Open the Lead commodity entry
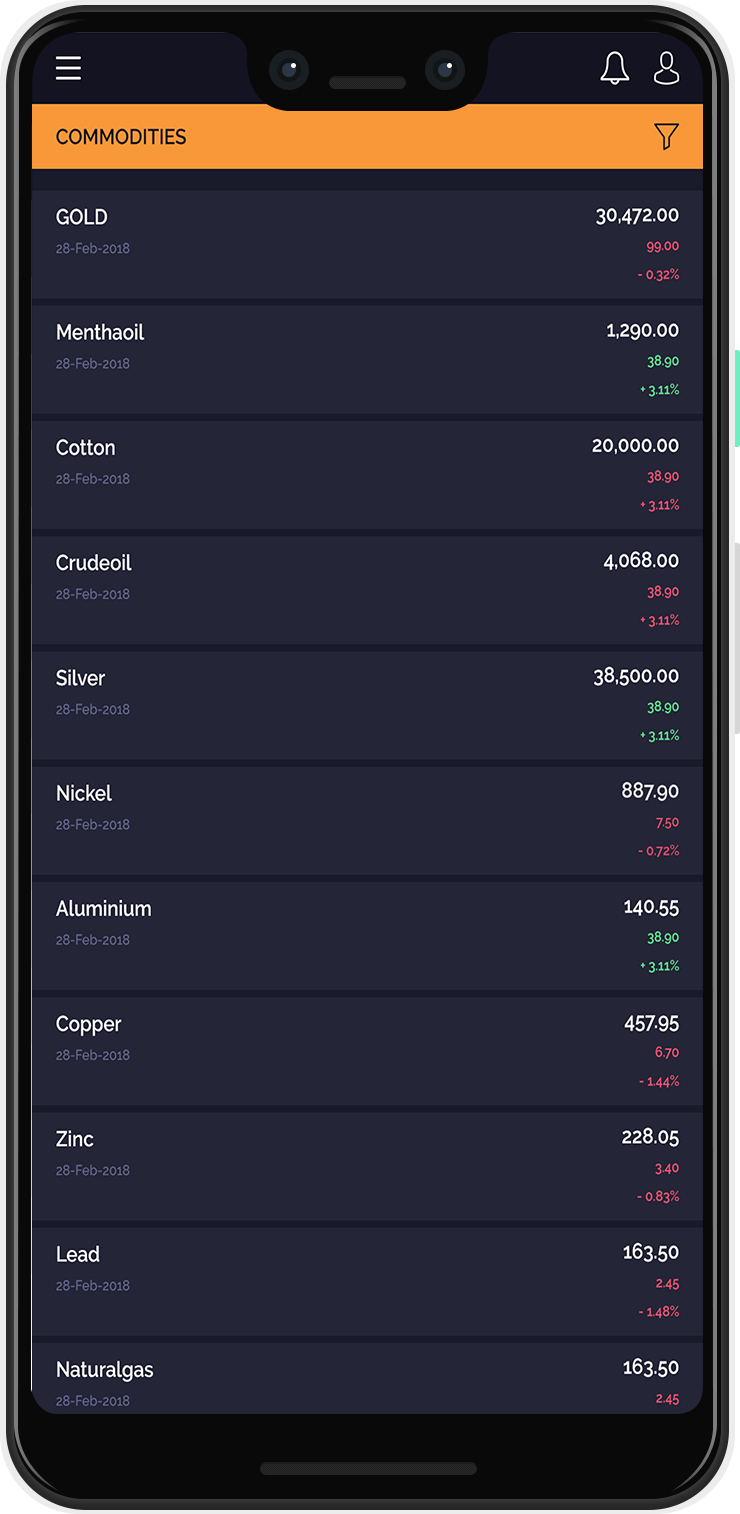This screenshot has height=1514, width=740. pos(367,1281)
